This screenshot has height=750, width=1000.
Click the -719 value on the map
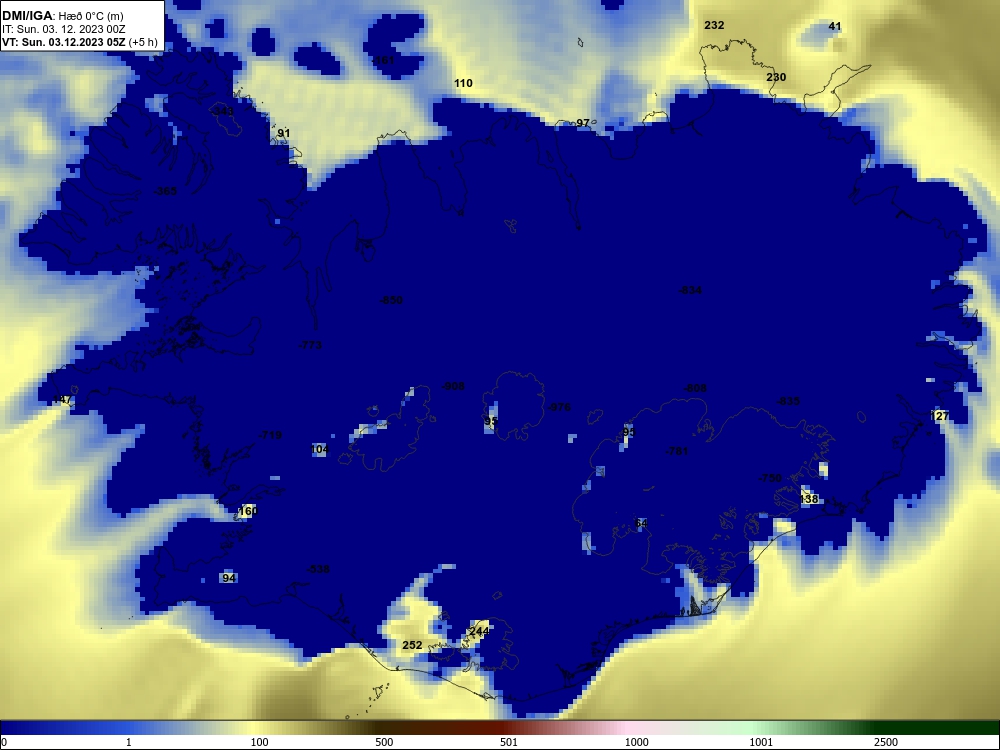[x=270, y=435]
